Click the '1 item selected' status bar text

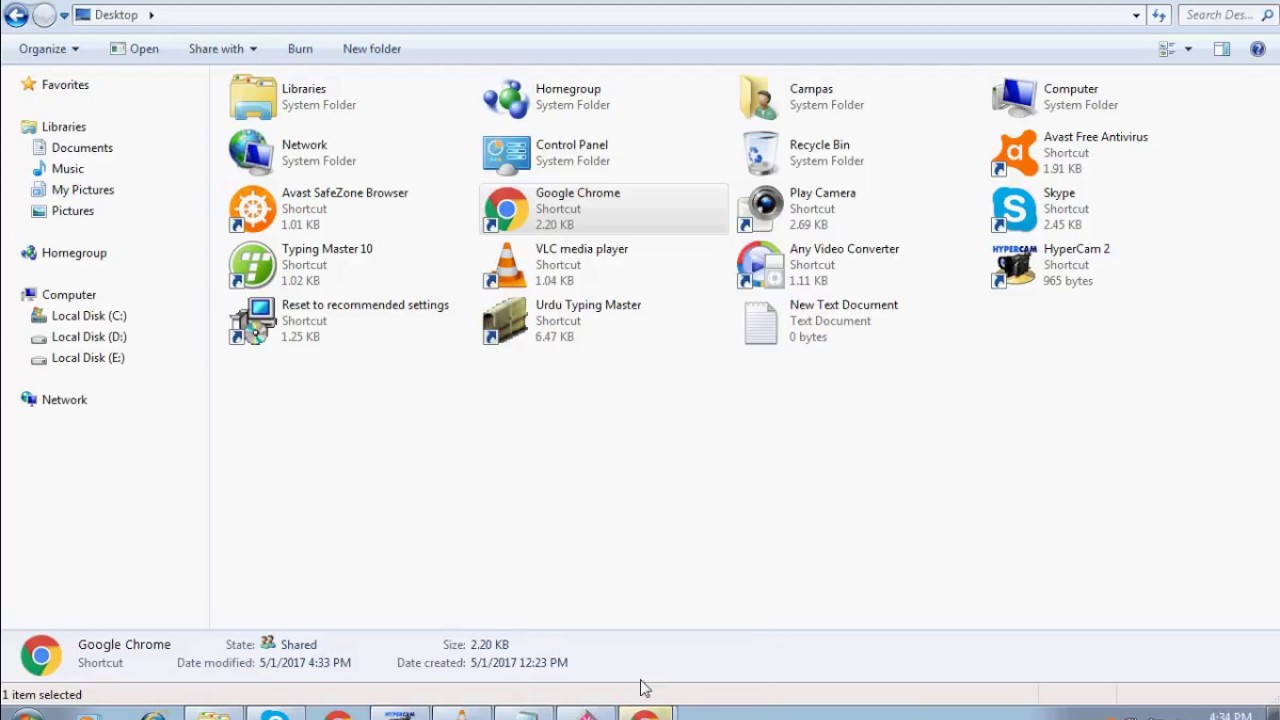point(42,695)
